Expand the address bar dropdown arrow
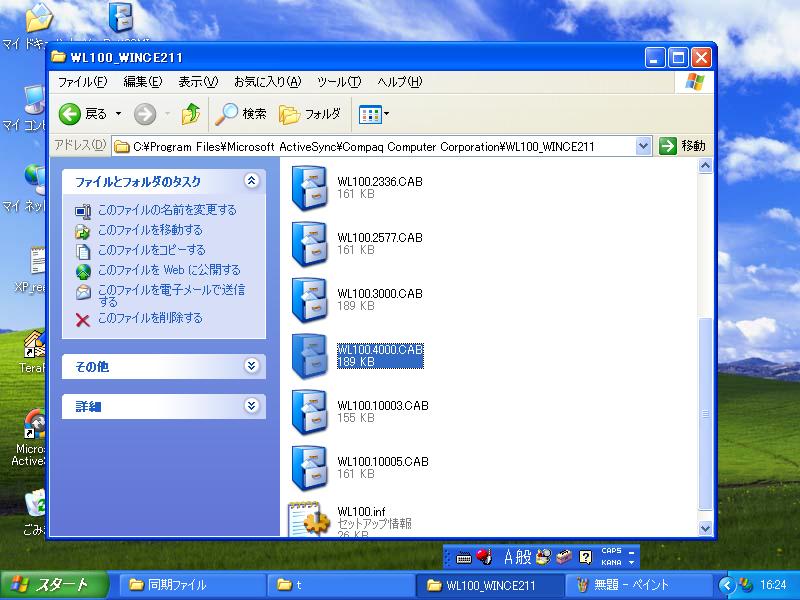The width and height of the screenshot is (800, 600). coord(643,146)
